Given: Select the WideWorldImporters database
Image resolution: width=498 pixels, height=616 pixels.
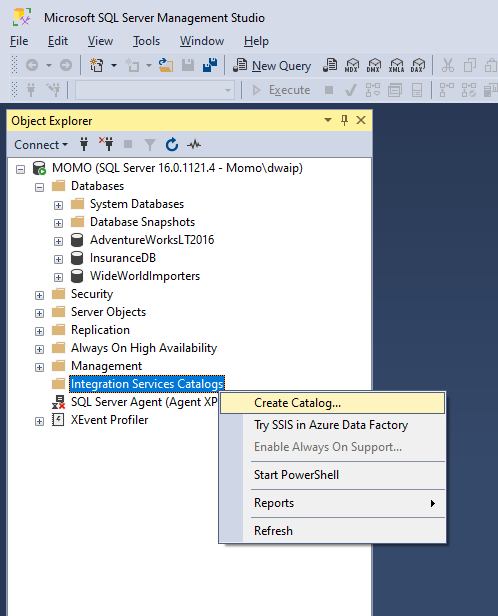Looking at the screenshot, I should pyautogui.click(x=145, y=276).
